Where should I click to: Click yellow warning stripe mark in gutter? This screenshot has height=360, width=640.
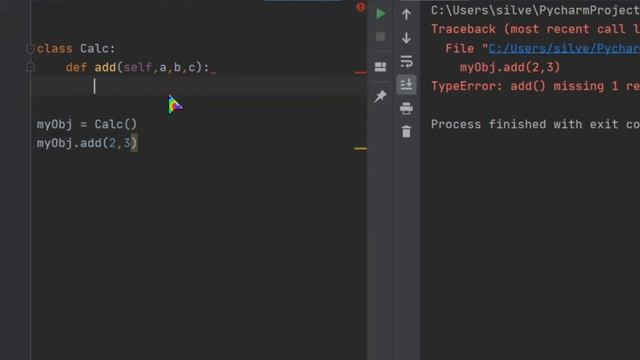(x=360, y=149)
